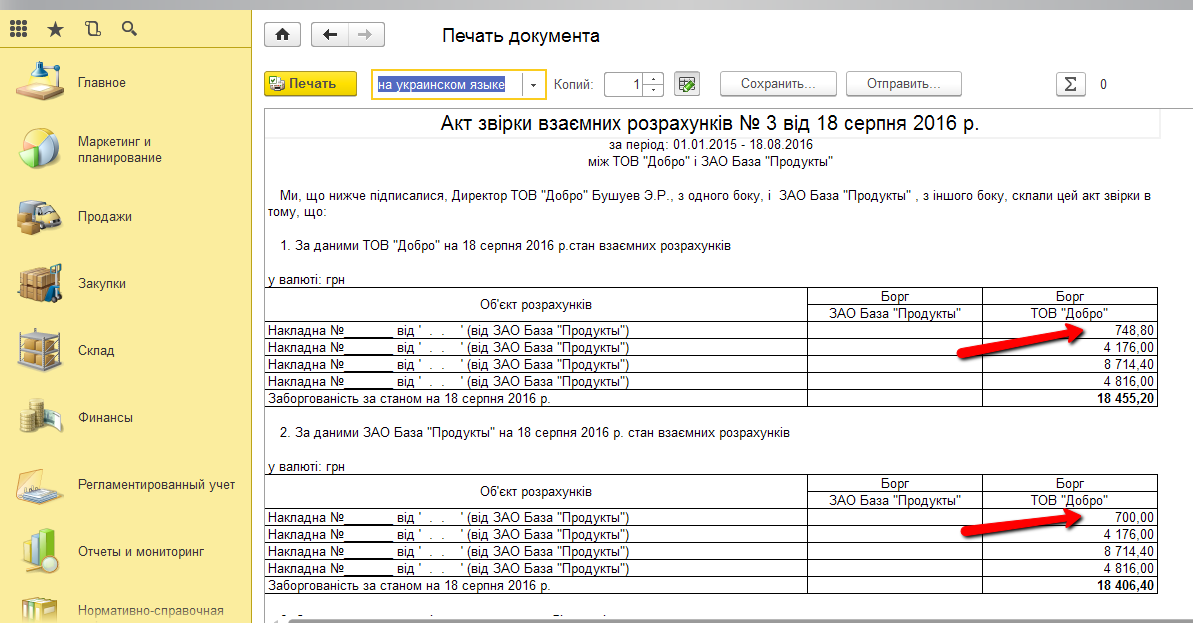
Task: Select the Финансы menu label
Action: (105, 418)
